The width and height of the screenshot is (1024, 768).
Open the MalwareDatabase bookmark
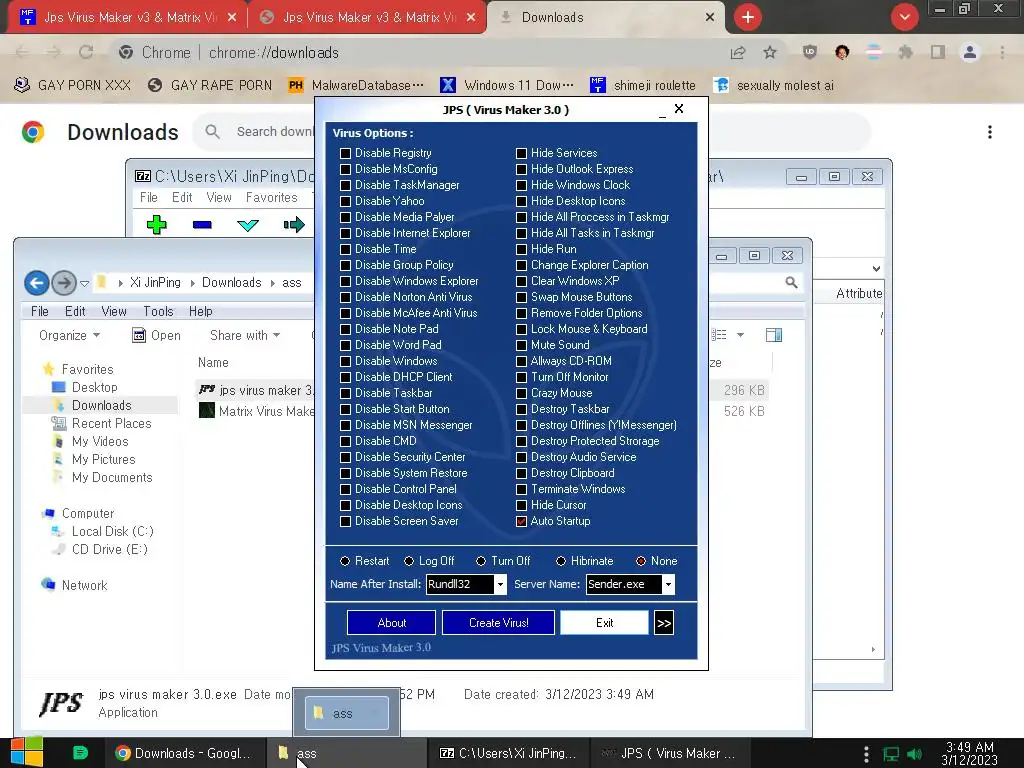[357, 86]
